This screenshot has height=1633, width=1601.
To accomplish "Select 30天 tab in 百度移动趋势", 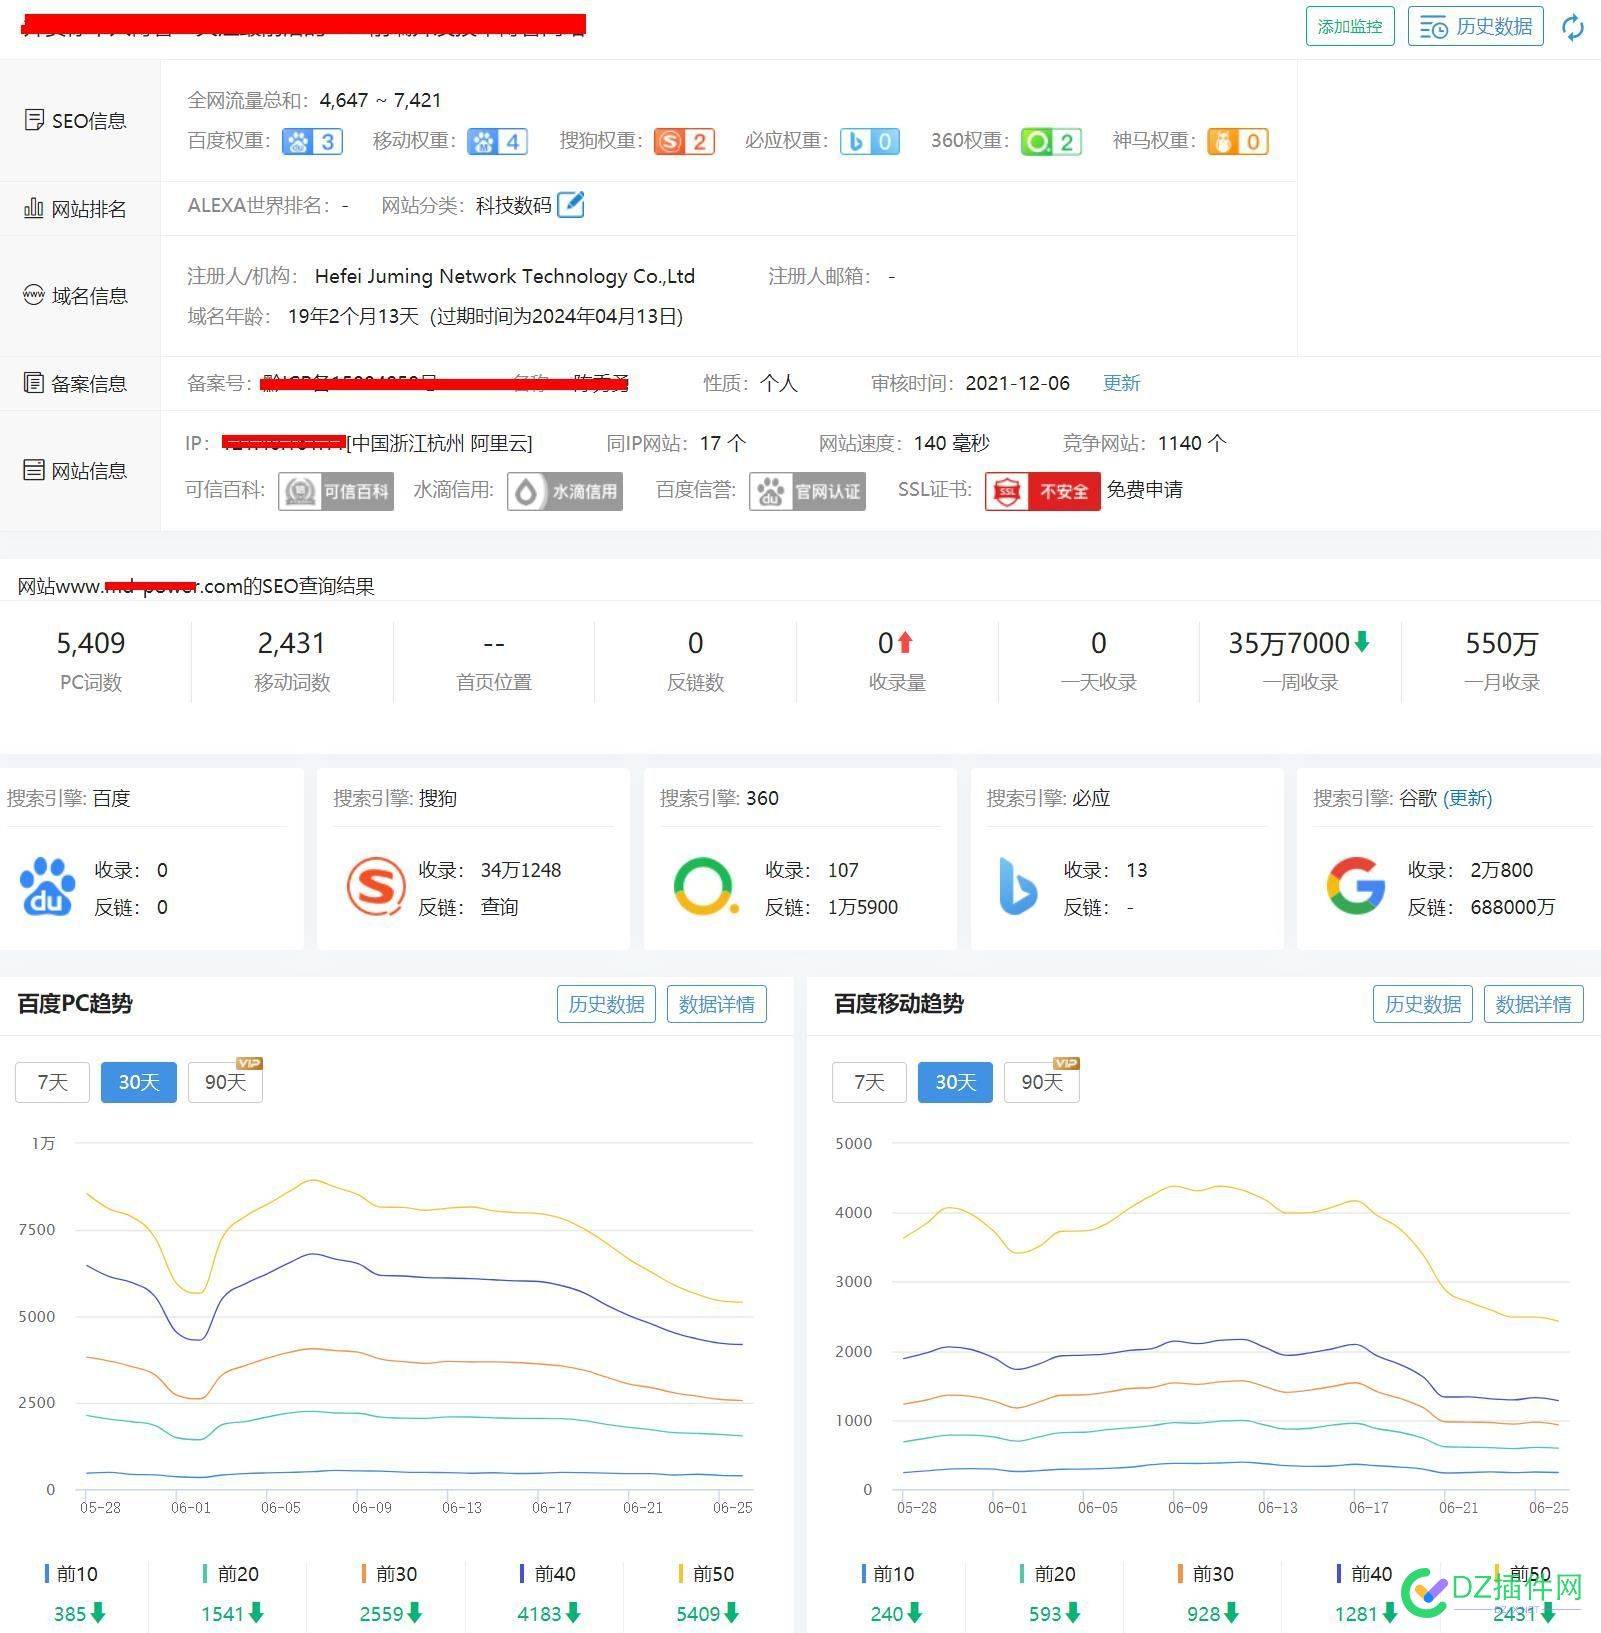I will [955, 1082].
